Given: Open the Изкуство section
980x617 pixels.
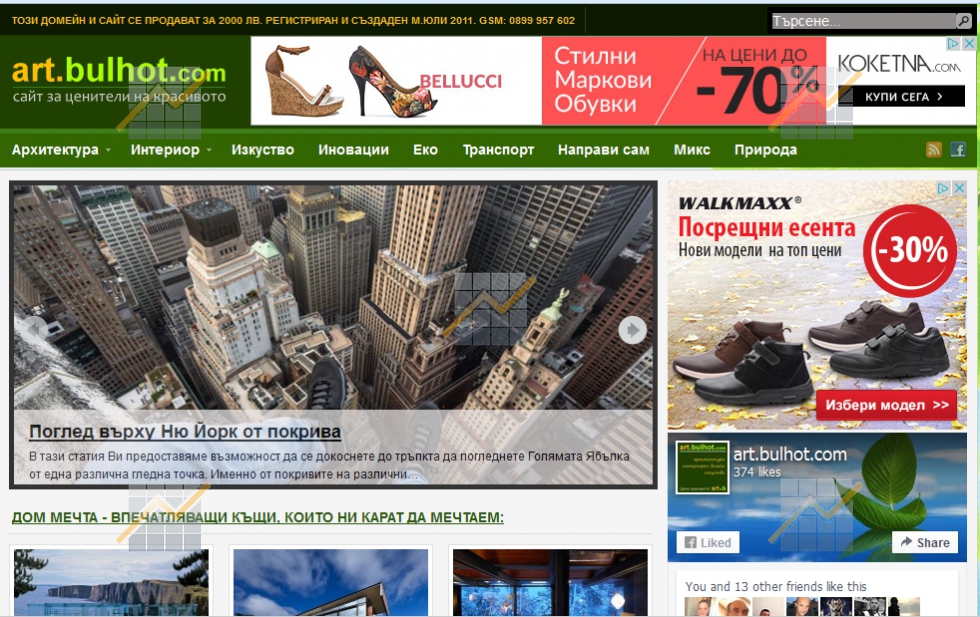Looking at the screenshot, I should click(262, 149).
